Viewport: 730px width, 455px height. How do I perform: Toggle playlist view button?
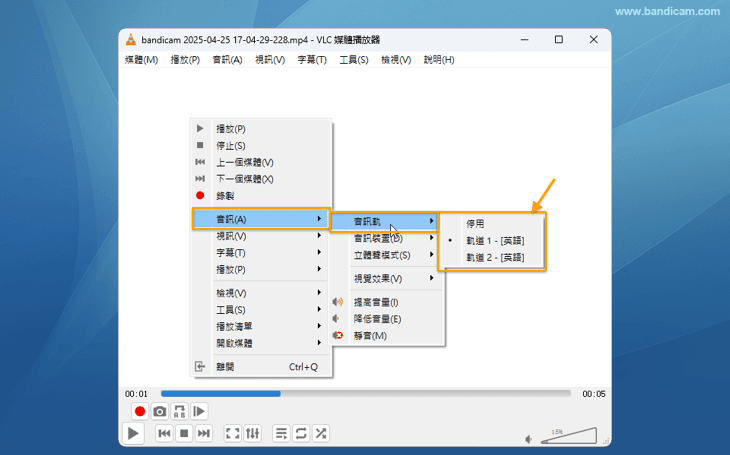[x=281, y=434]
